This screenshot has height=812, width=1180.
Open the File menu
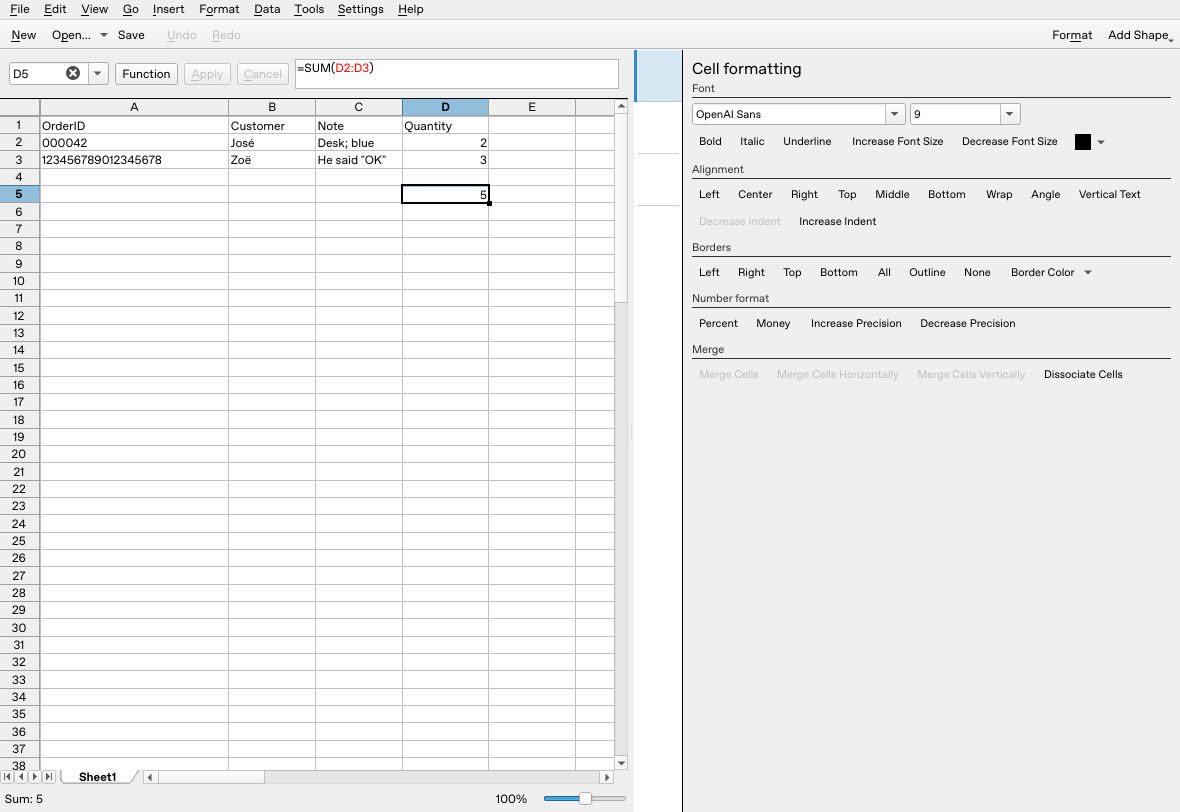tap(20, 9)
